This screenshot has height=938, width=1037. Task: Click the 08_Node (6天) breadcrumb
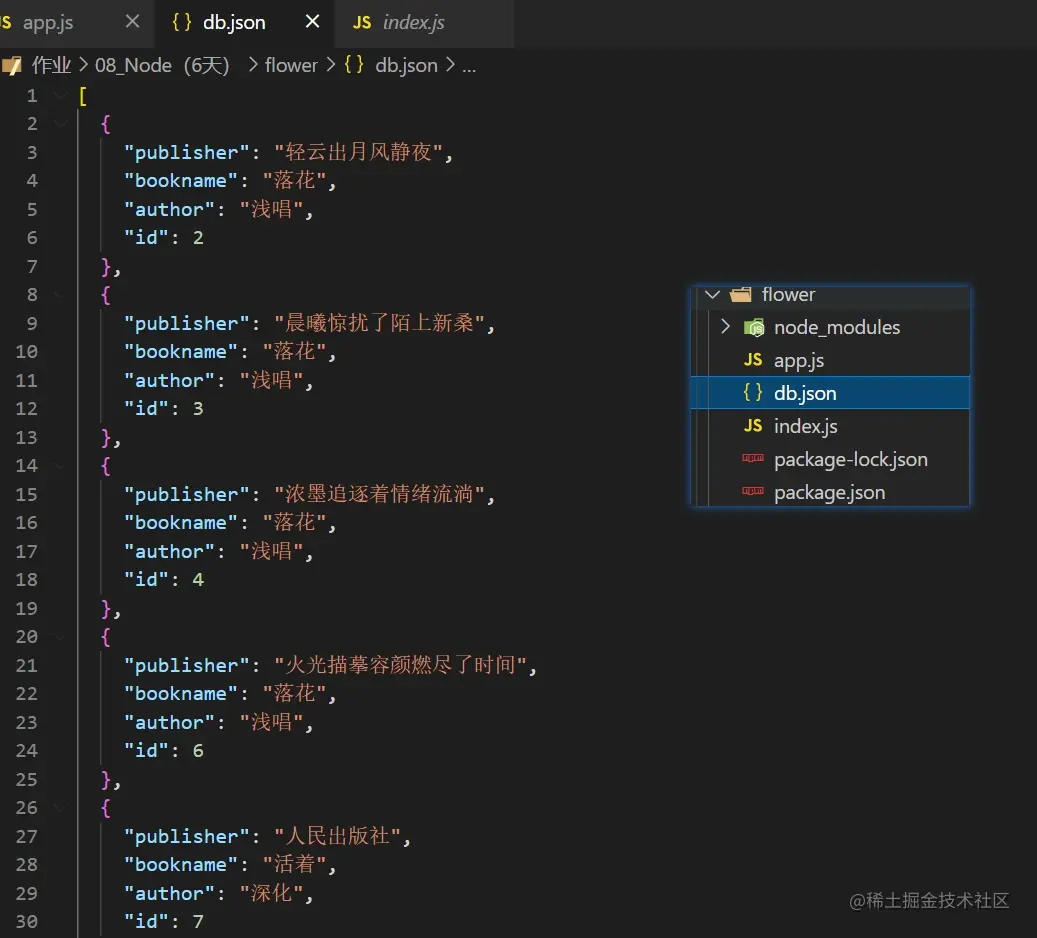[x=162, y=65]
